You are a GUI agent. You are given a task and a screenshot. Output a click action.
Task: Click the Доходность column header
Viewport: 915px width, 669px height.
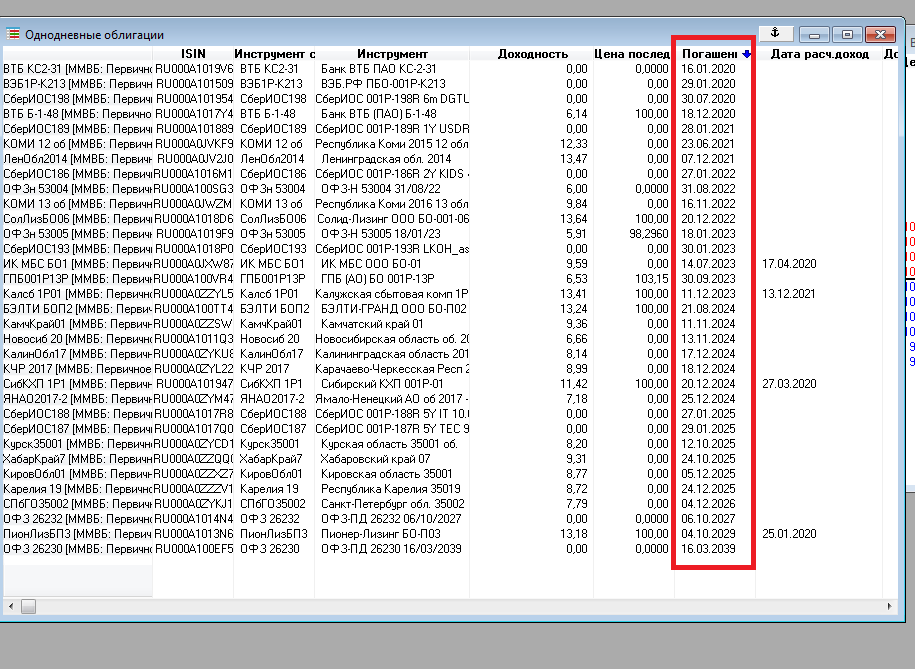(x=532, y=54)
